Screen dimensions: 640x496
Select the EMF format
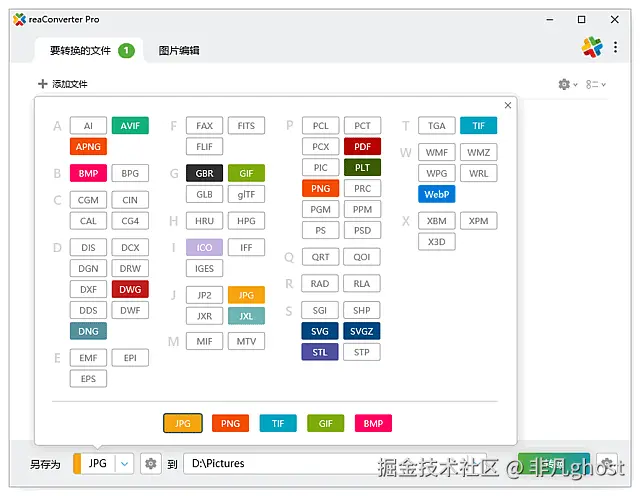(x=88, y=358)
